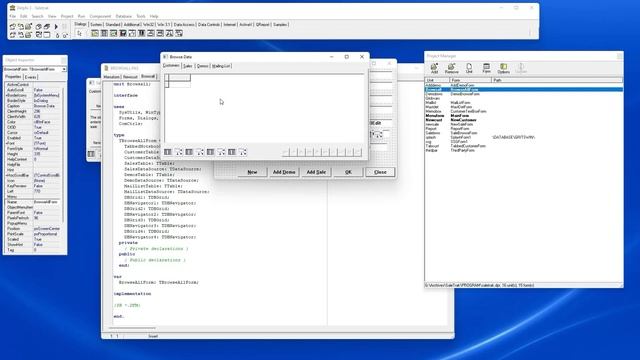
Task: Click the OK button on the form
Action: [x=348, y=172]
